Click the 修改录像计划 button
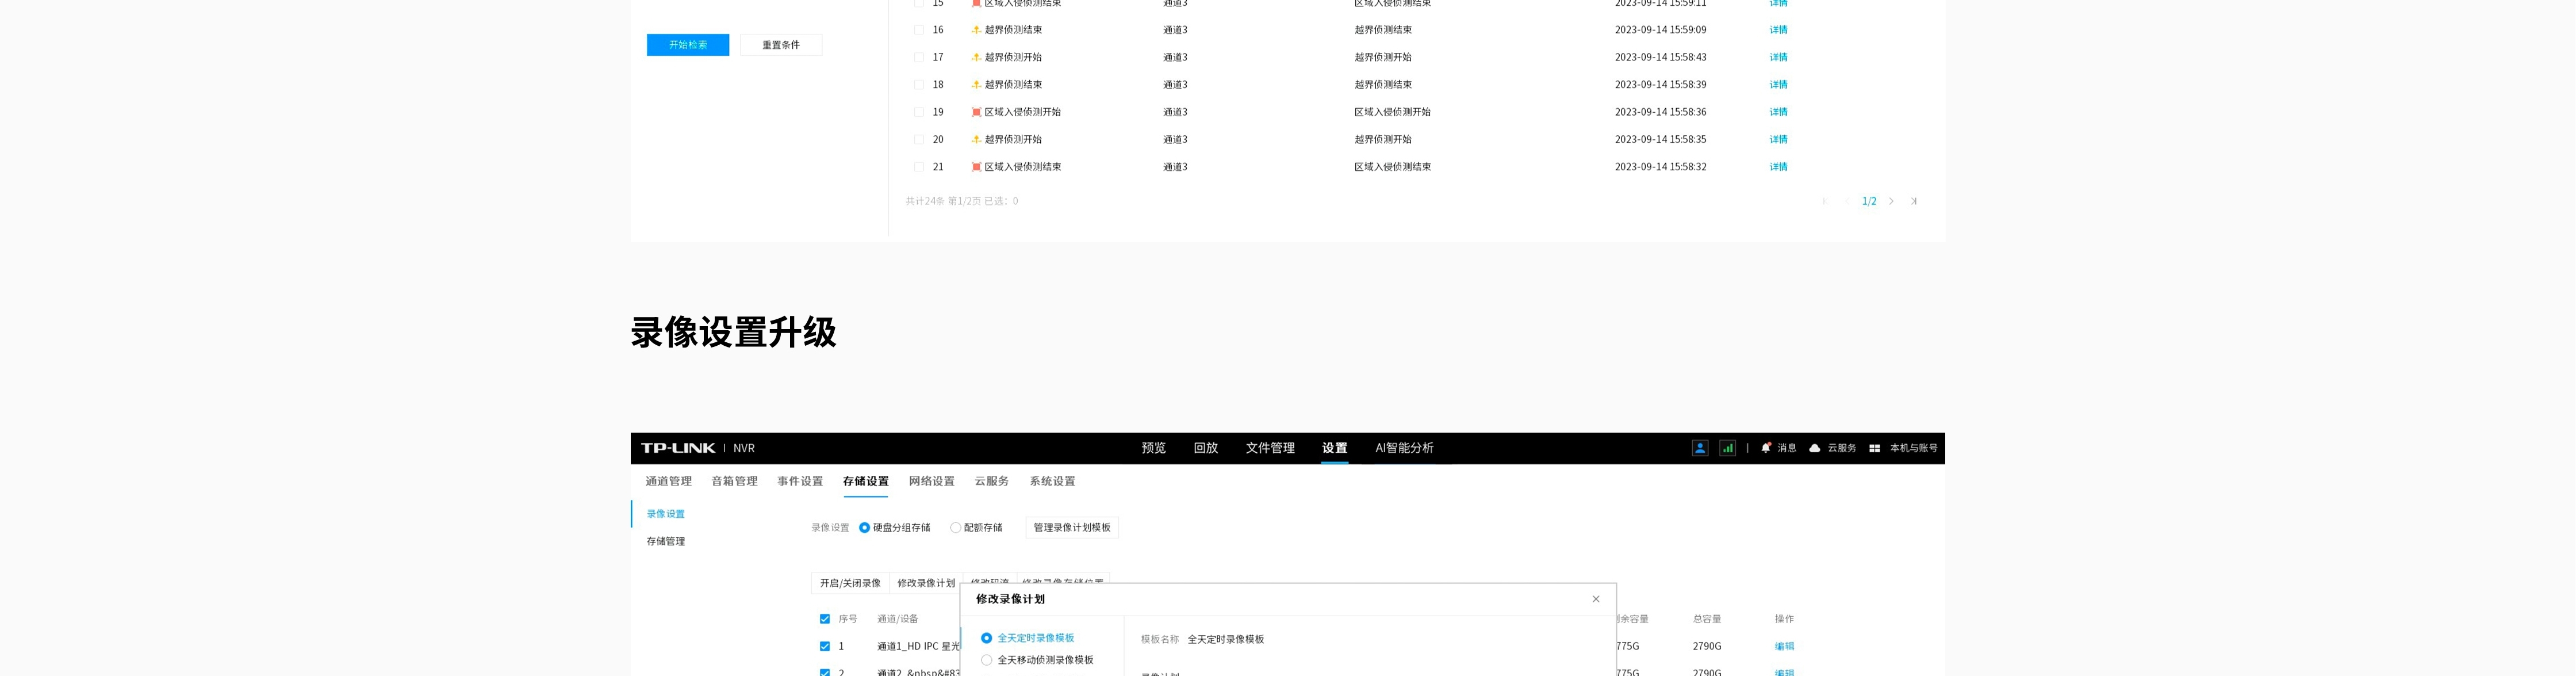 925,583
